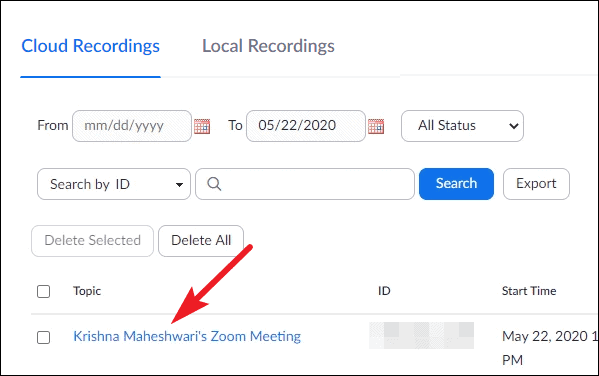
Task: Click the Delete Selected button
Action: click(92, 241)
